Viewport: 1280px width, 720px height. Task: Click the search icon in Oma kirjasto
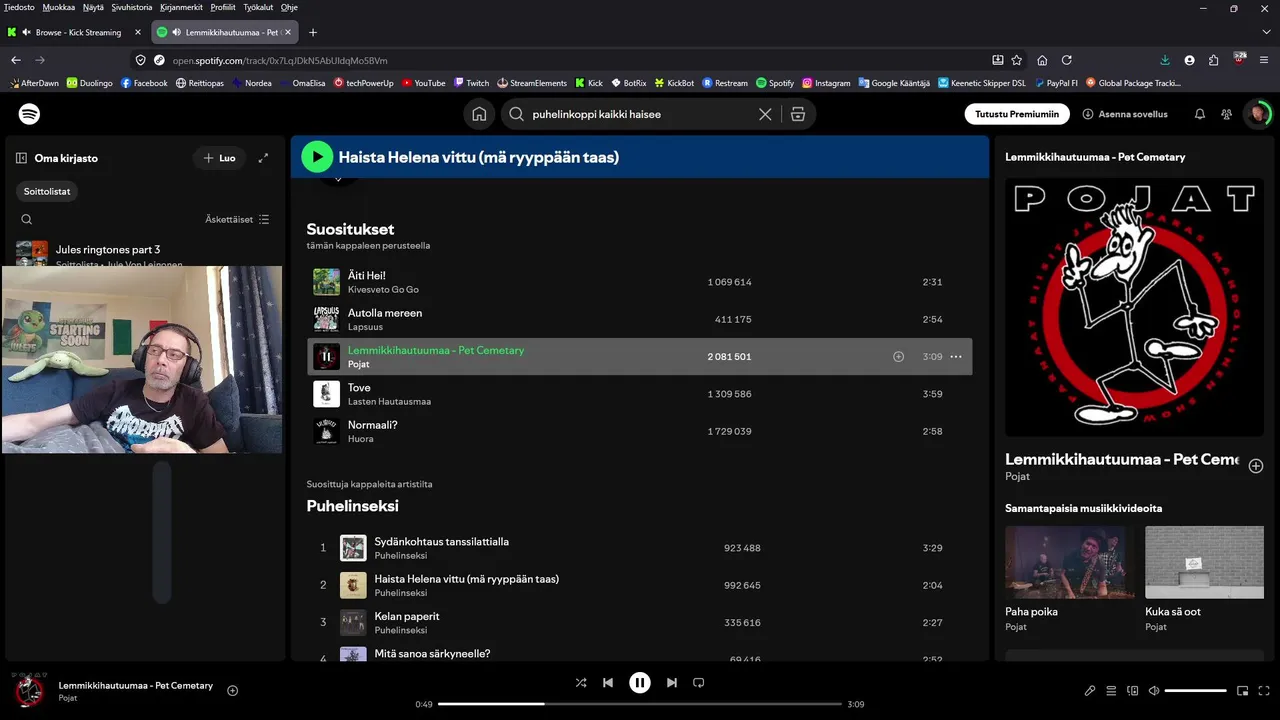point(27,219)
